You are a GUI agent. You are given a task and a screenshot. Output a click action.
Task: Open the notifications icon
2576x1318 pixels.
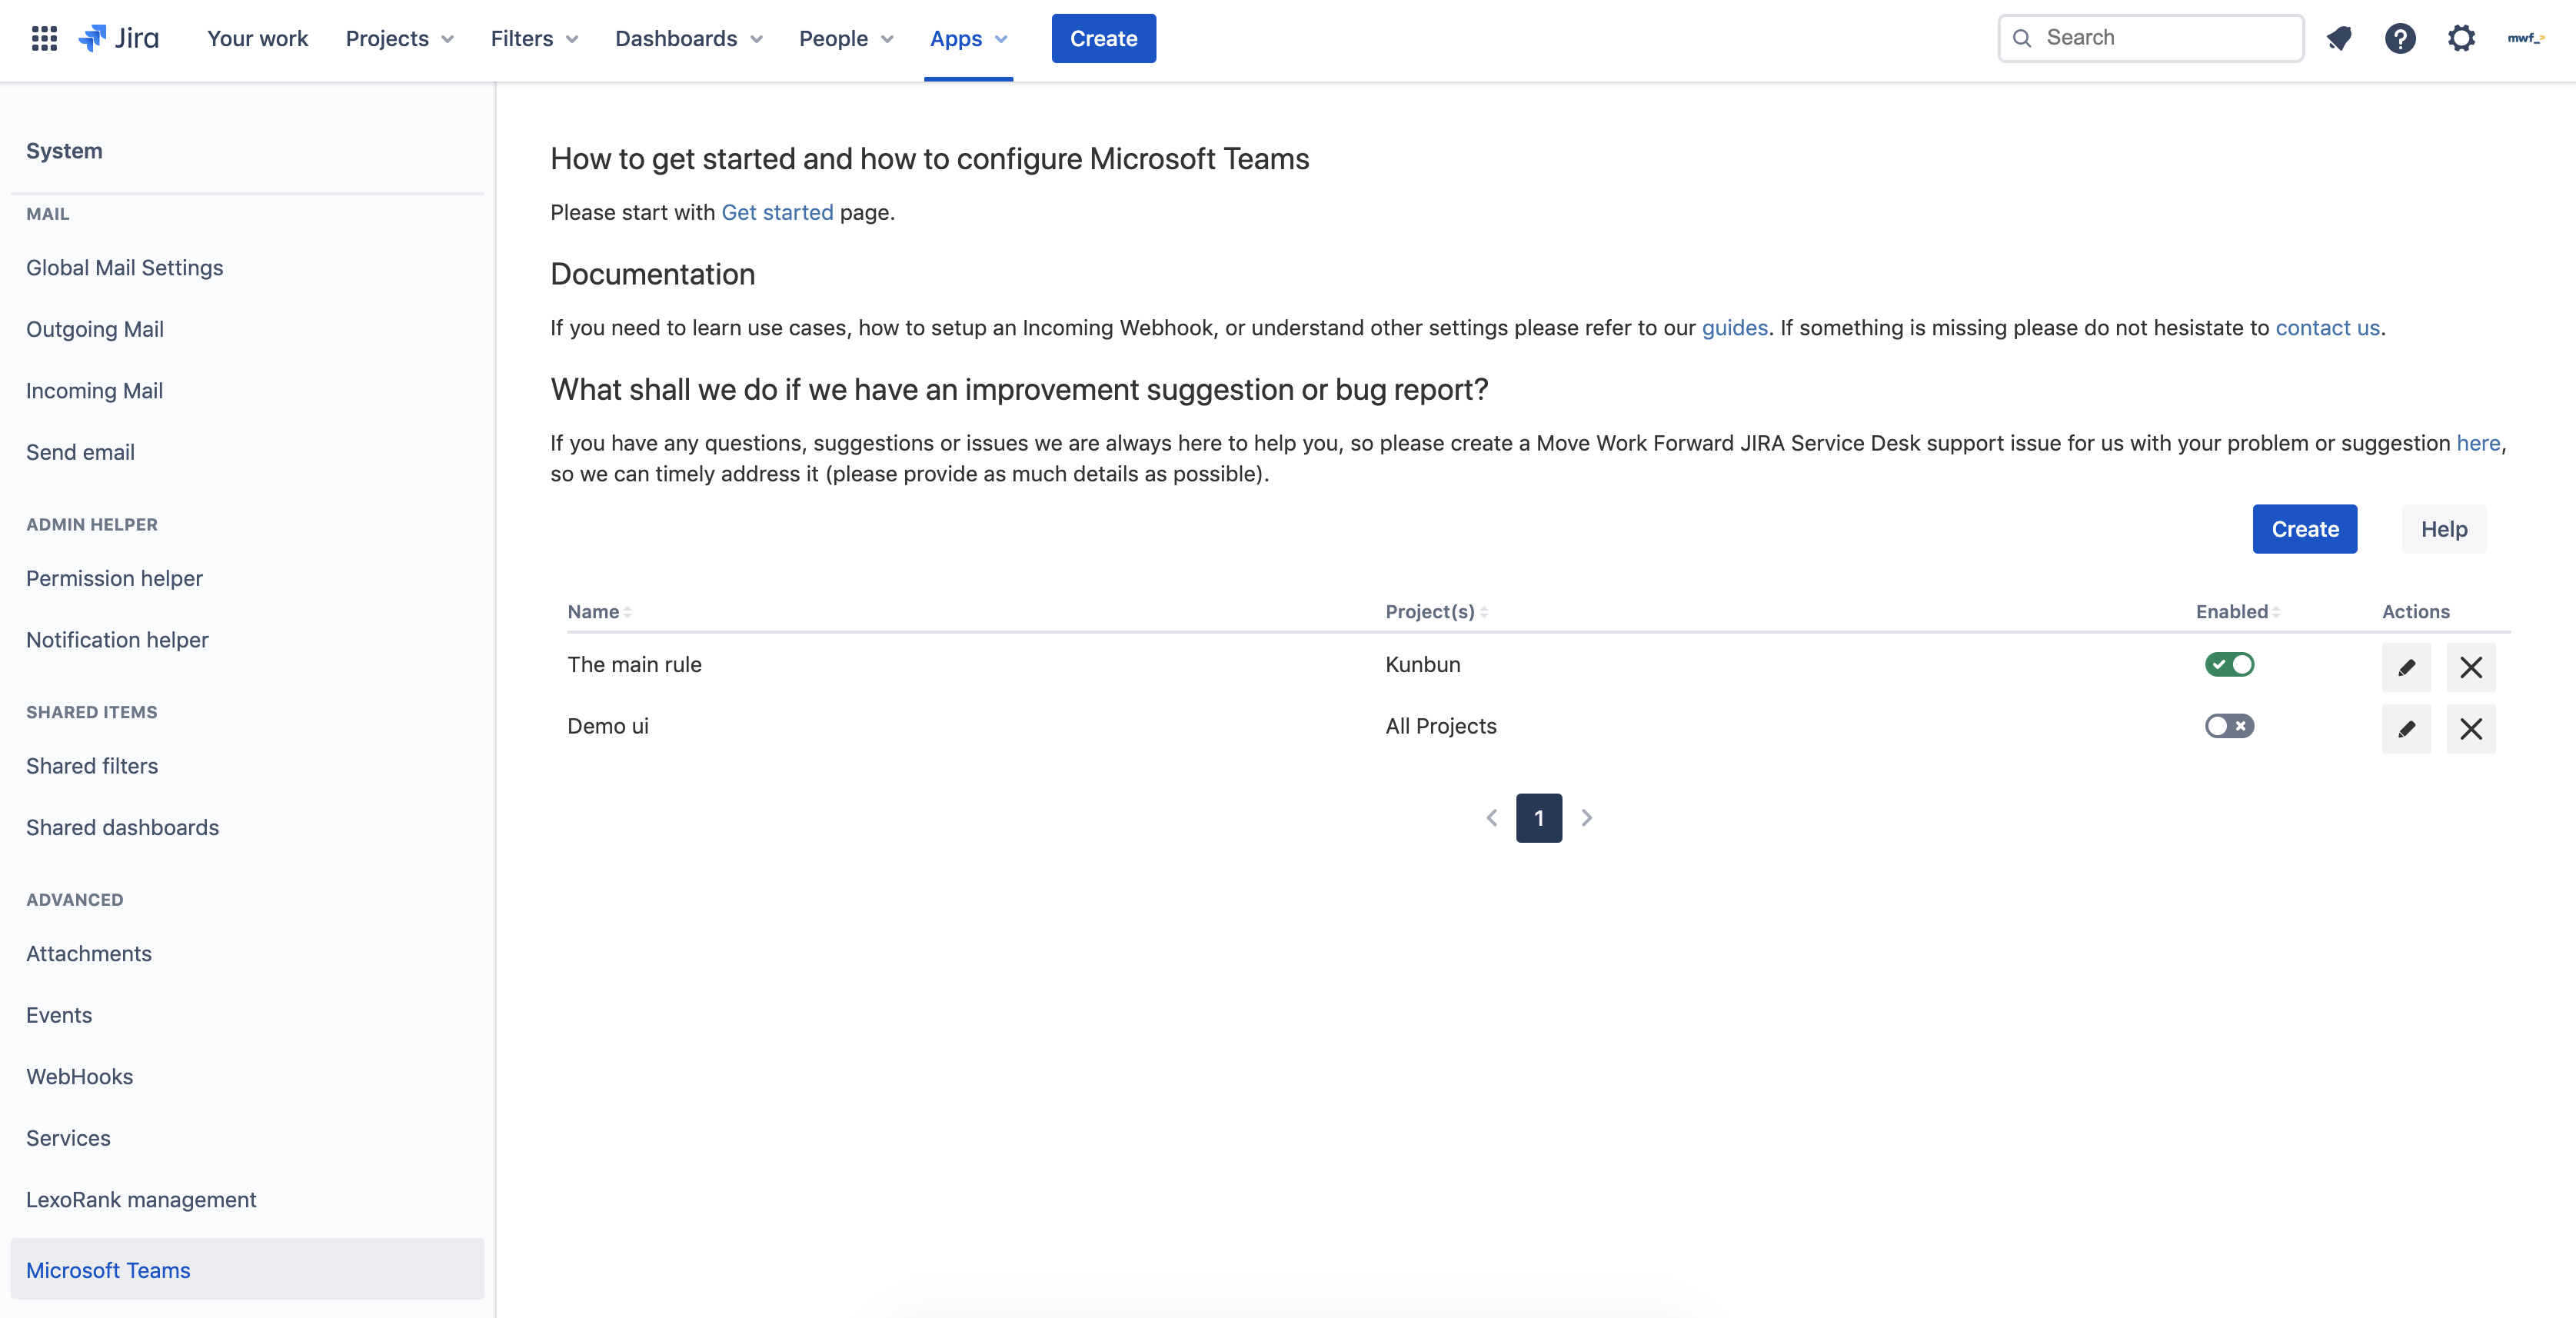point(2338,38)
